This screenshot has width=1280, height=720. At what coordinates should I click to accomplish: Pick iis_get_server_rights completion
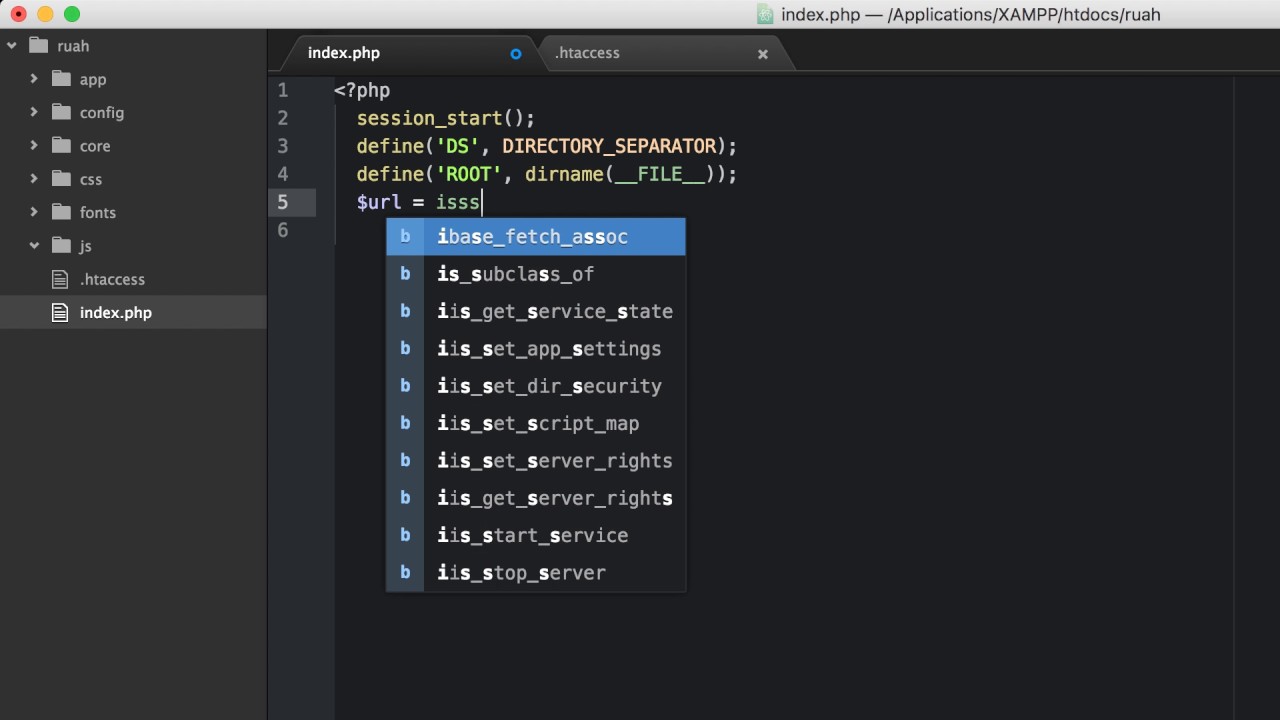pyautogui.click(x=536, y=498)
